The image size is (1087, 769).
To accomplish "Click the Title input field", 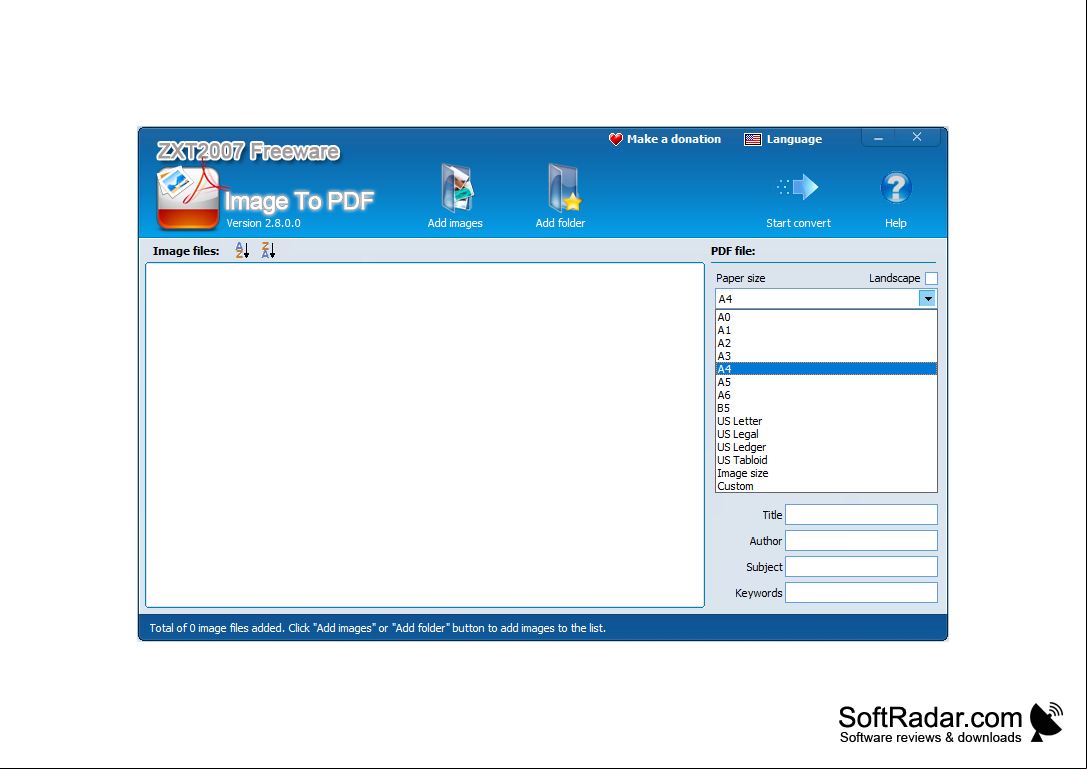I will coord(861,515).
